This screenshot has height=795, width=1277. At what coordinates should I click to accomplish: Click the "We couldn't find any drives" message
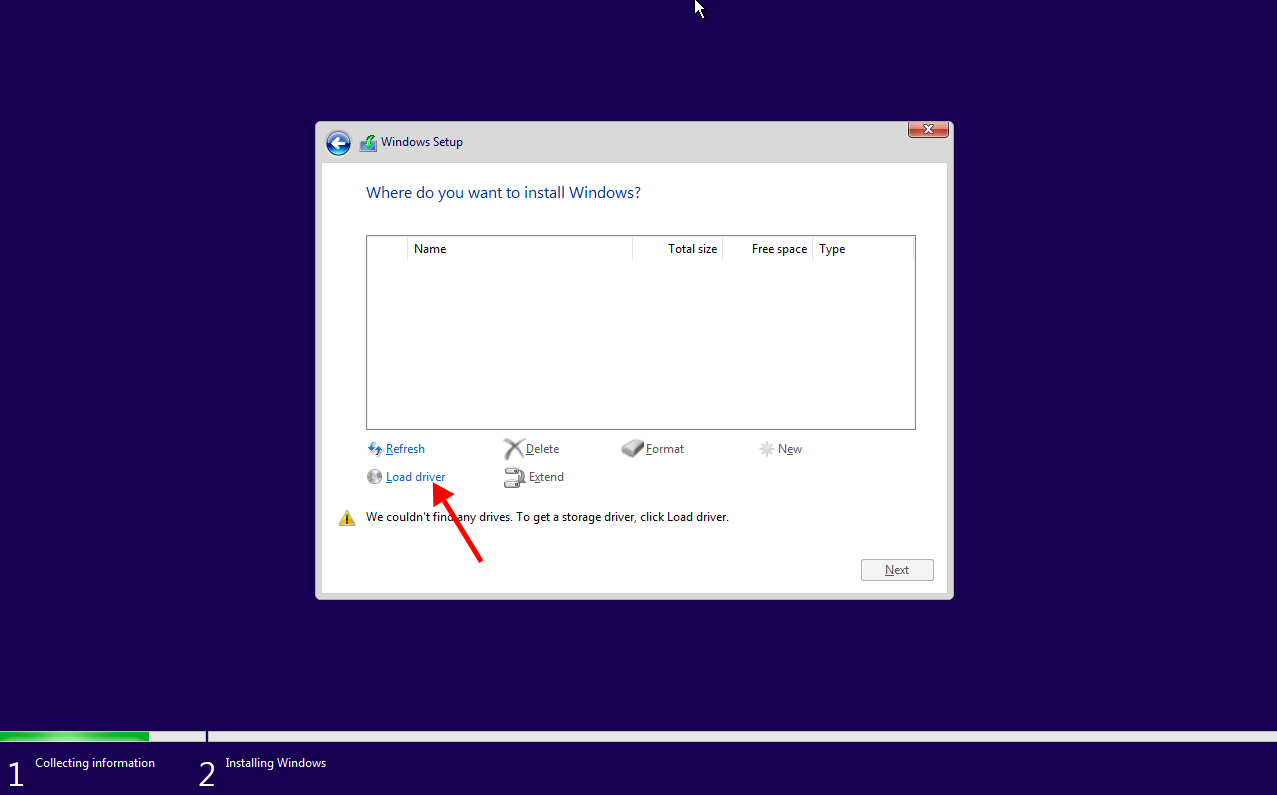coord(547,517)
